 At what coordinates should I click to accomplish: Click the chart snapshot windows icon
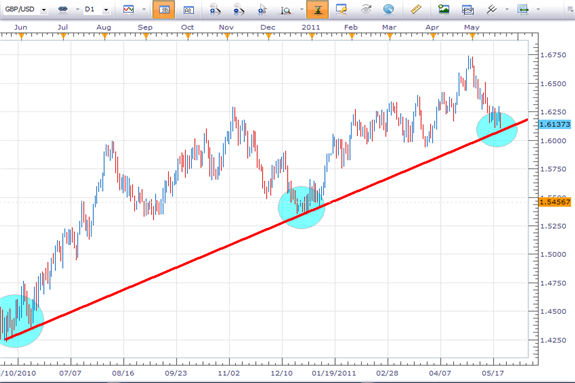[468, 10]
